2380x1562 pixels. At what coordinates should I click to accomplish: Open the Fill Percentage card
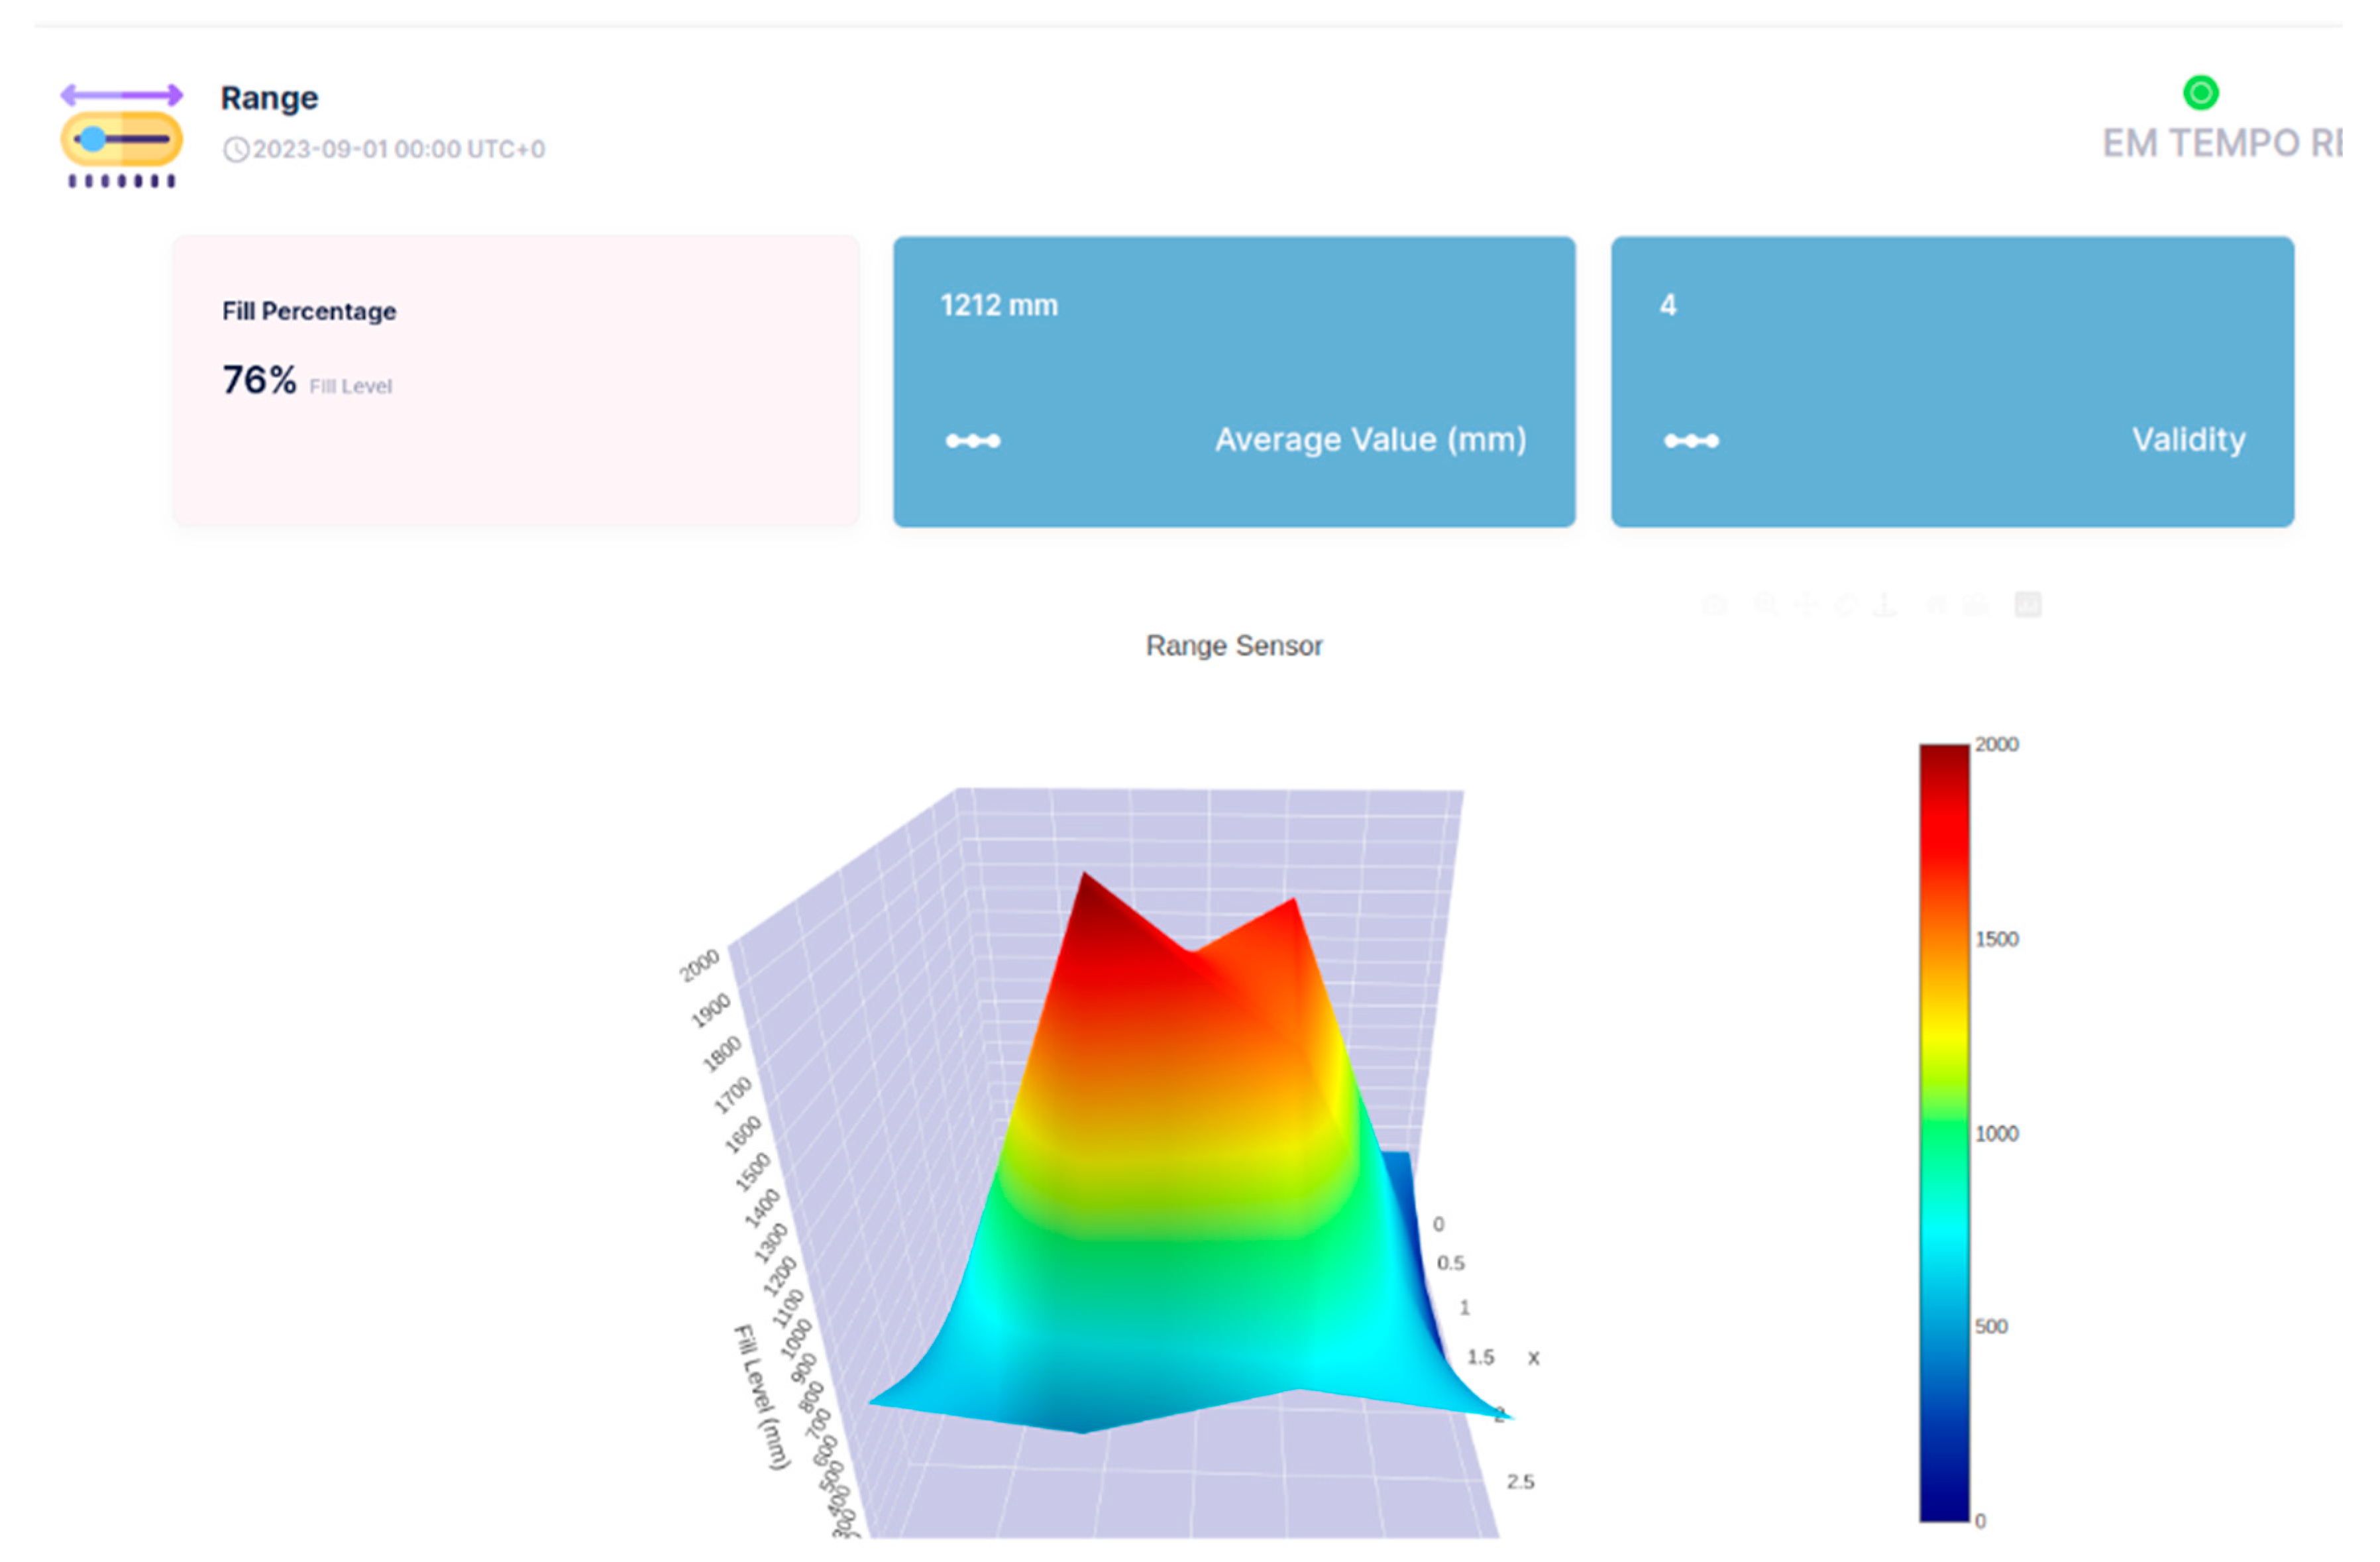515,381
